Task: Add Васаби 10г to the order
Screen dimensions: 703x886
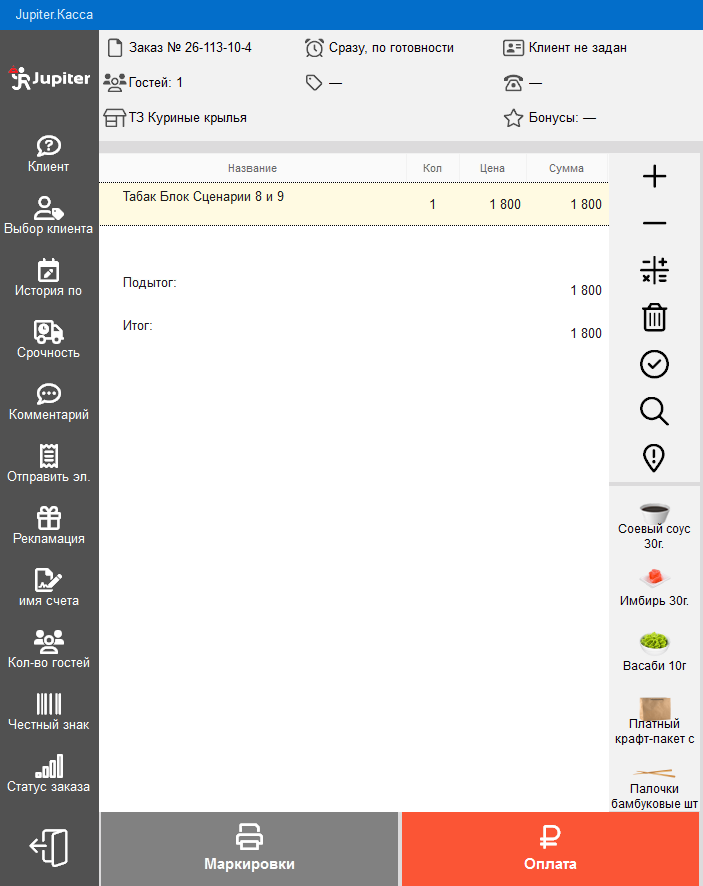Action: (x=654, y=651)
